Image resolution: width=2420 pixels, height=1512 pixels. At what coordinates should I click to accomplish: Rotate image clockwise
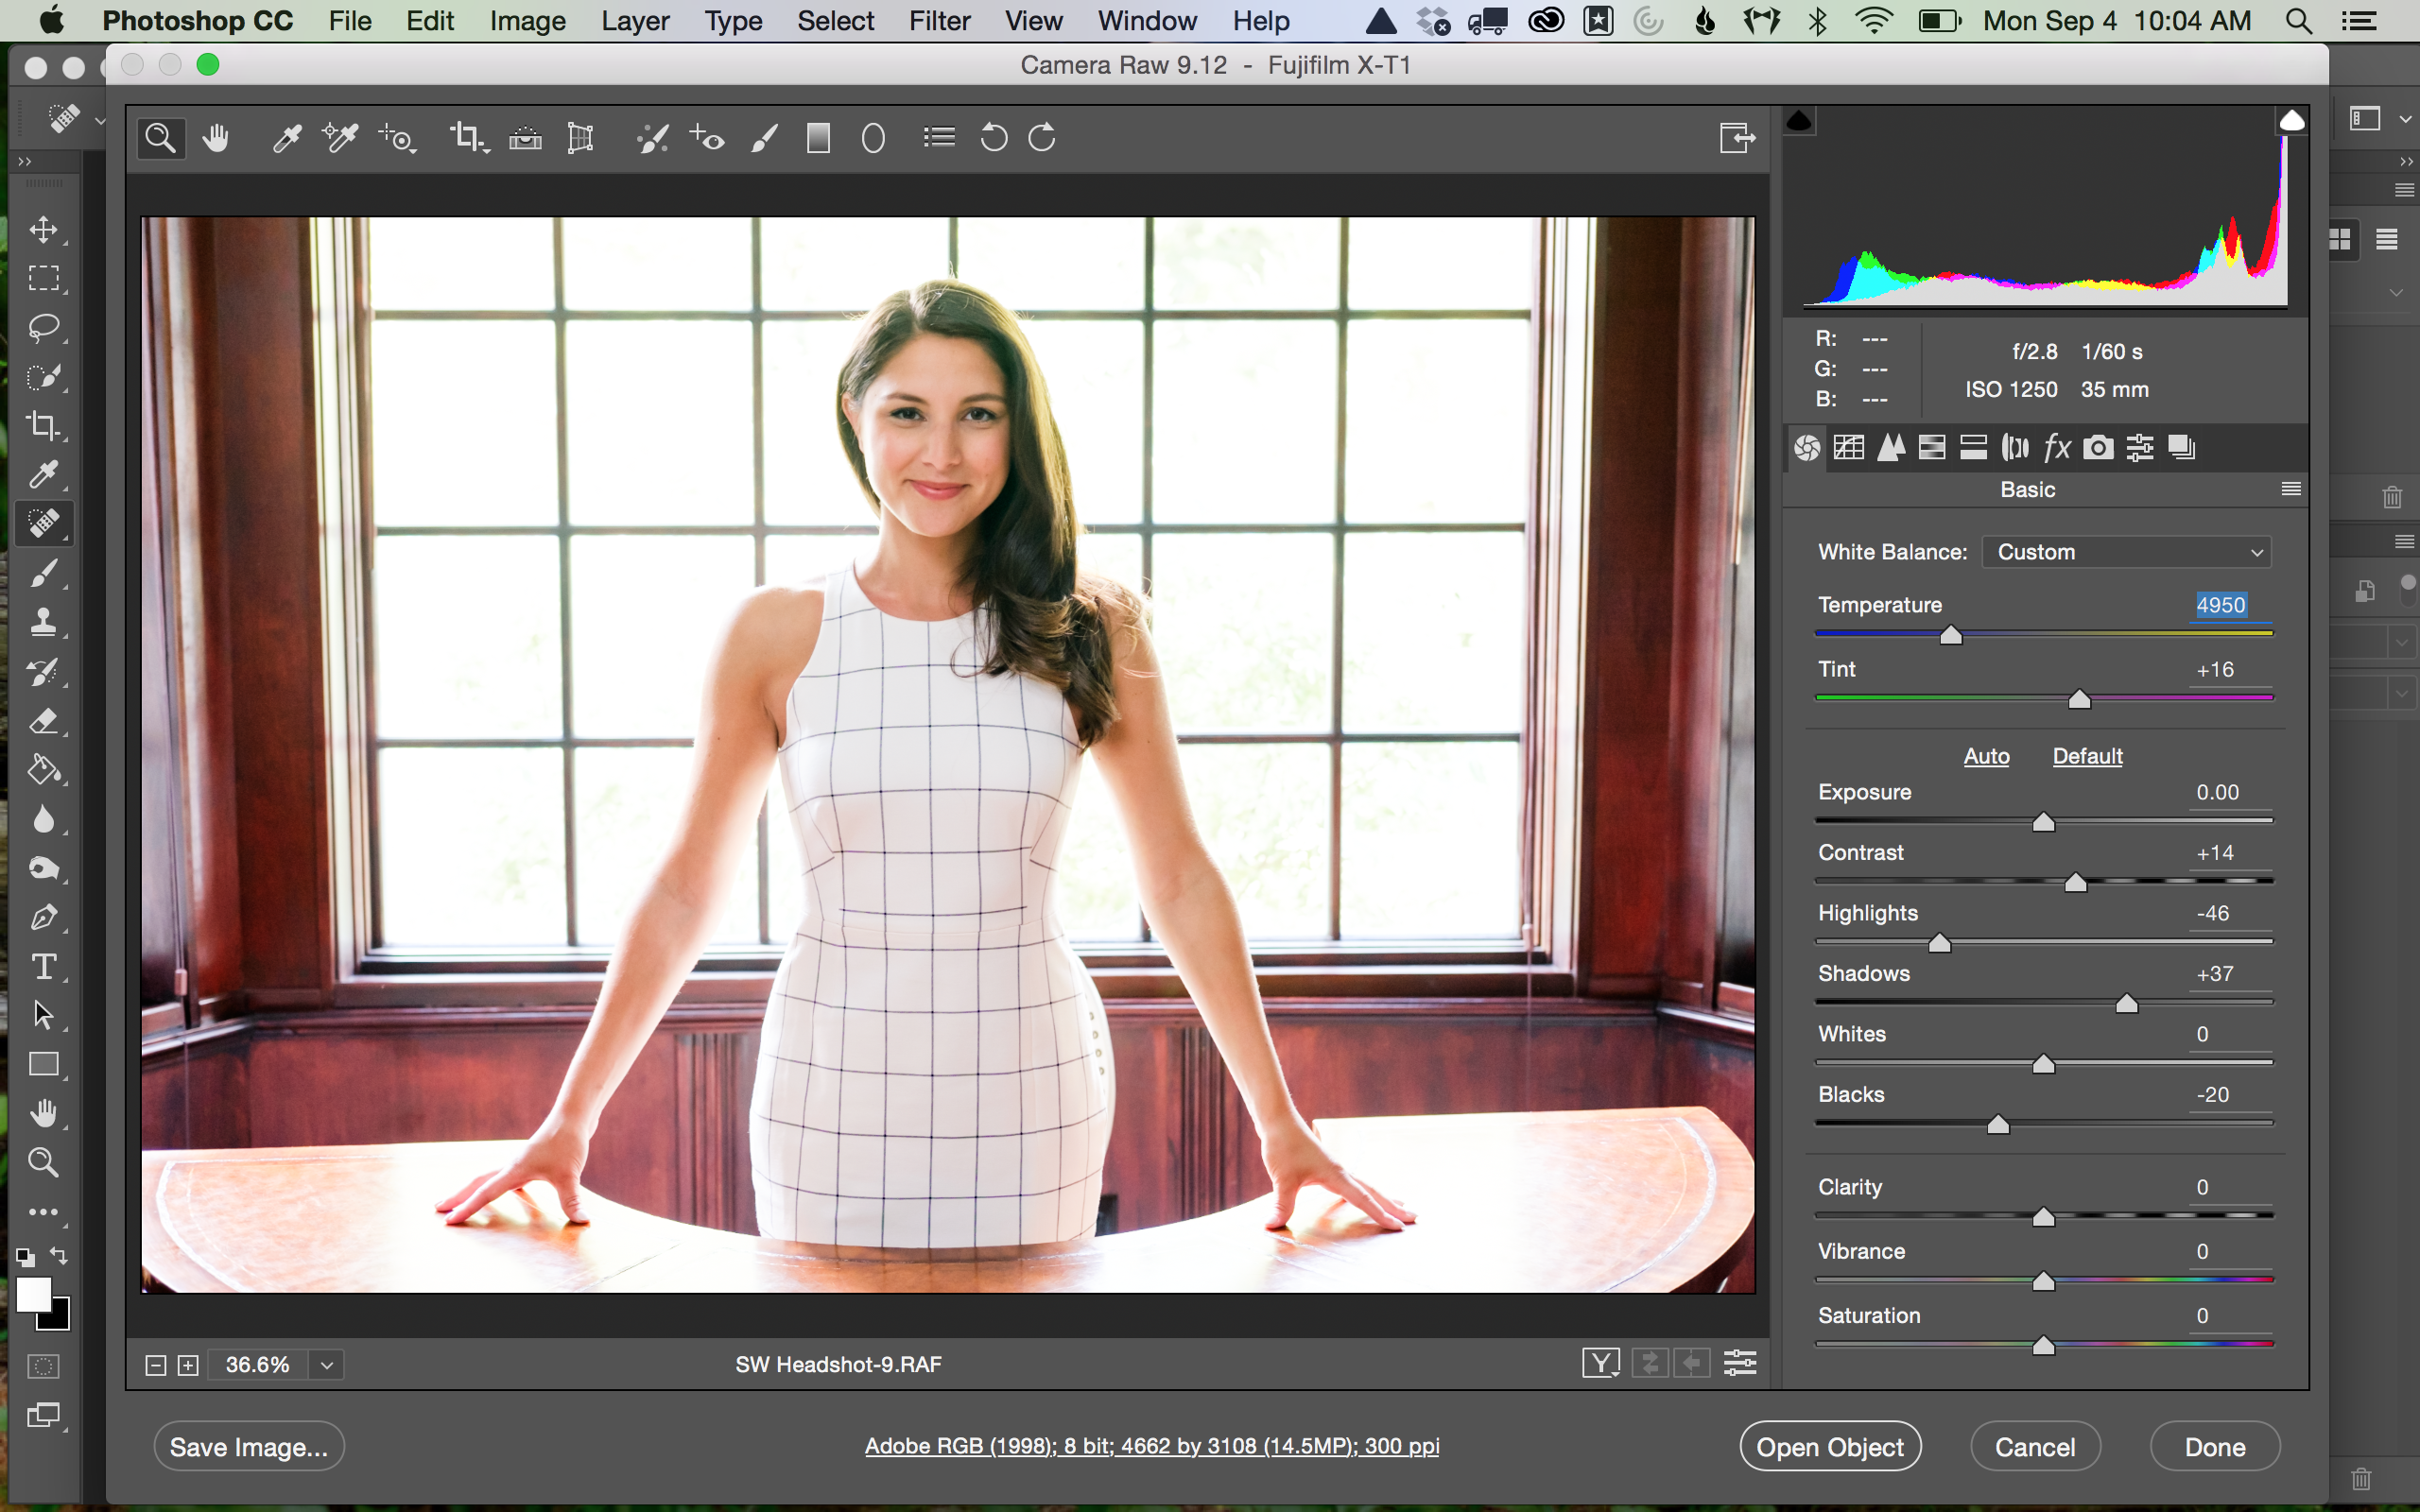pyautogui.click(x=1042, y=137)
